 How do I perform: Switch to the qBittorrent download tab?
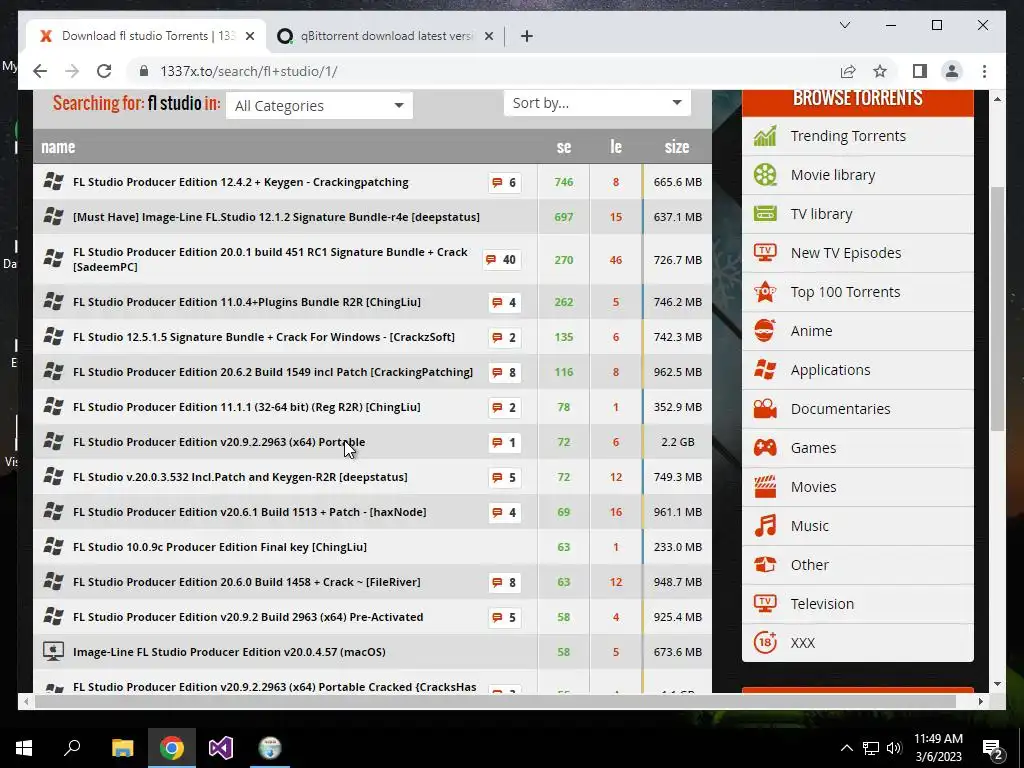point(386,36)
